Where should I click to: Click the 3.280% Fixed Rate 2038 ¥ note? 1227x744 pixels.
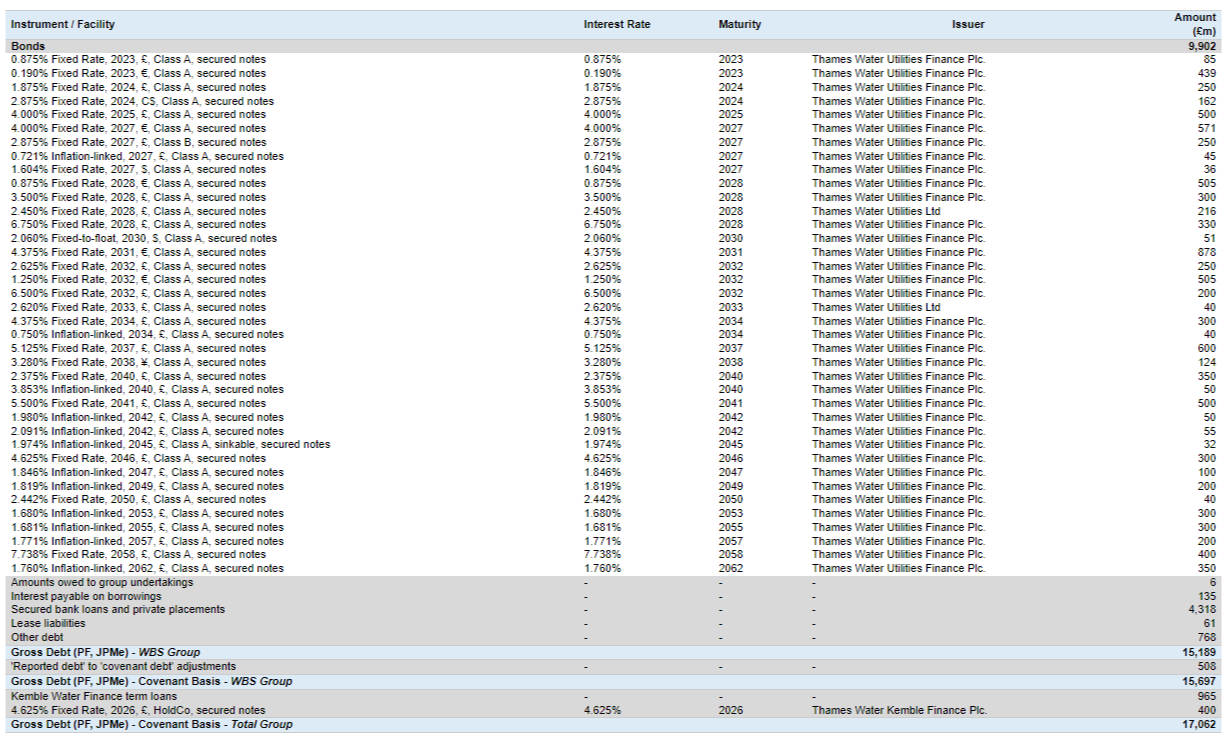coord(138,362)
